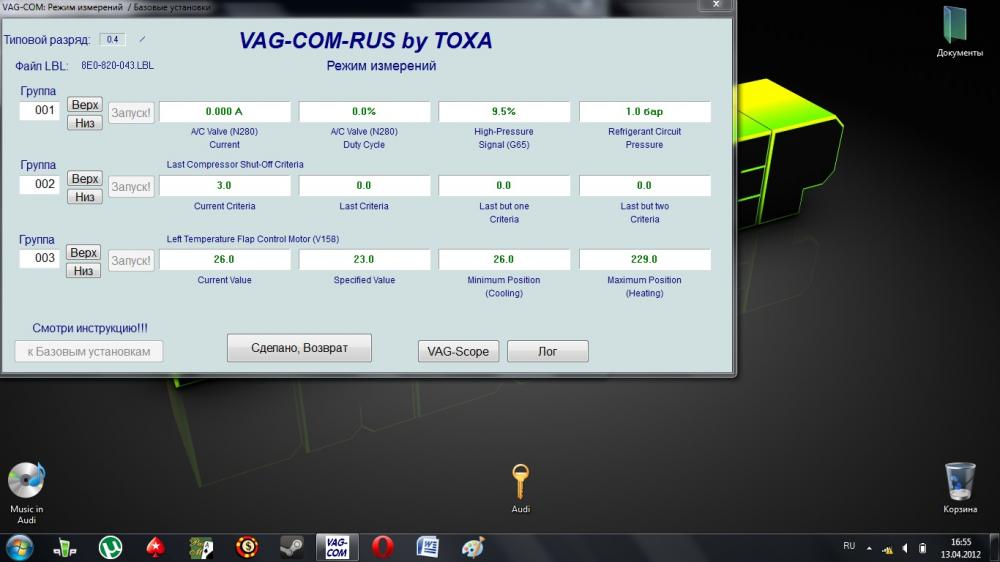Screen dimensions: 1000x562
Task: Open the Paint palette taskbar icon
Action: (x=473, y=547)
